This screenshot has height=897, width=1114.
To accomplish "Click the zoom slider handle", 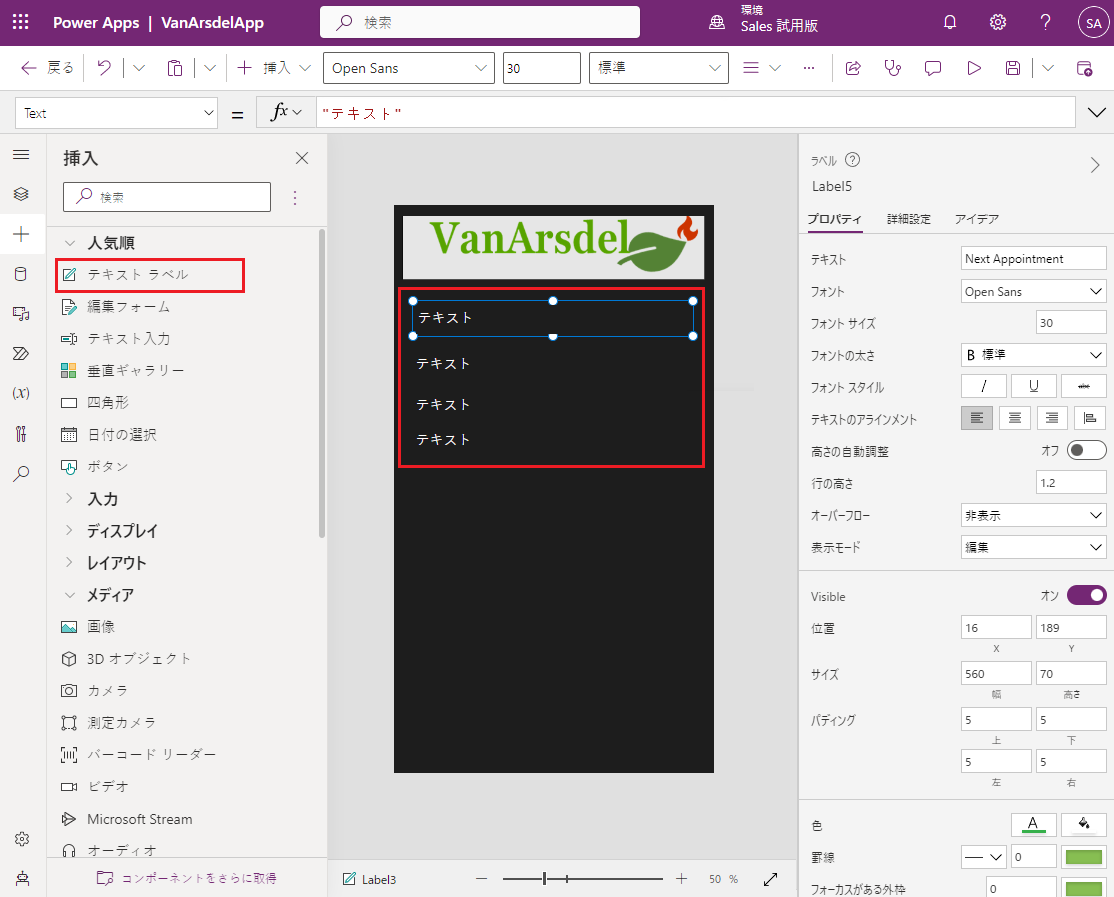I will tap(544, 879).
